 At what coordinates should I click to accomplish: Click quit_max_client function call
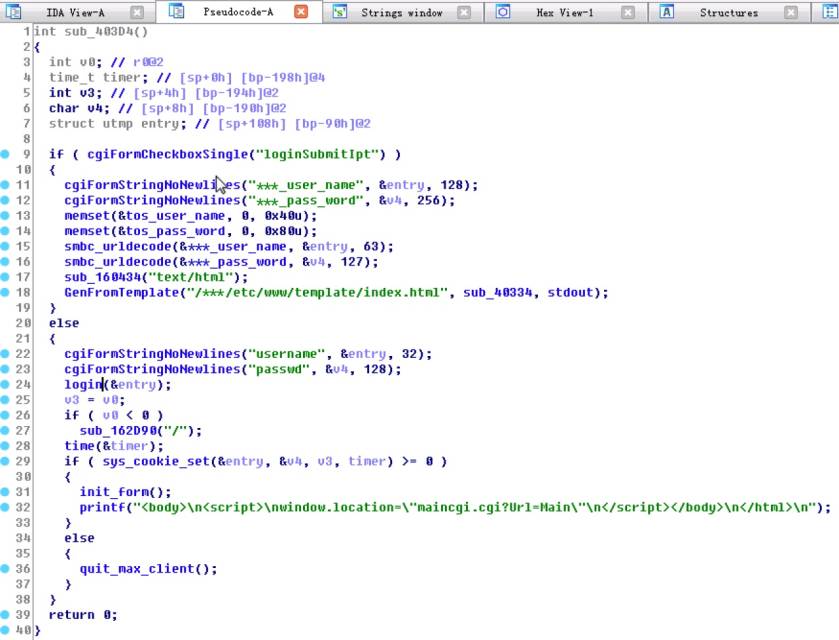(x=136, y=569)
